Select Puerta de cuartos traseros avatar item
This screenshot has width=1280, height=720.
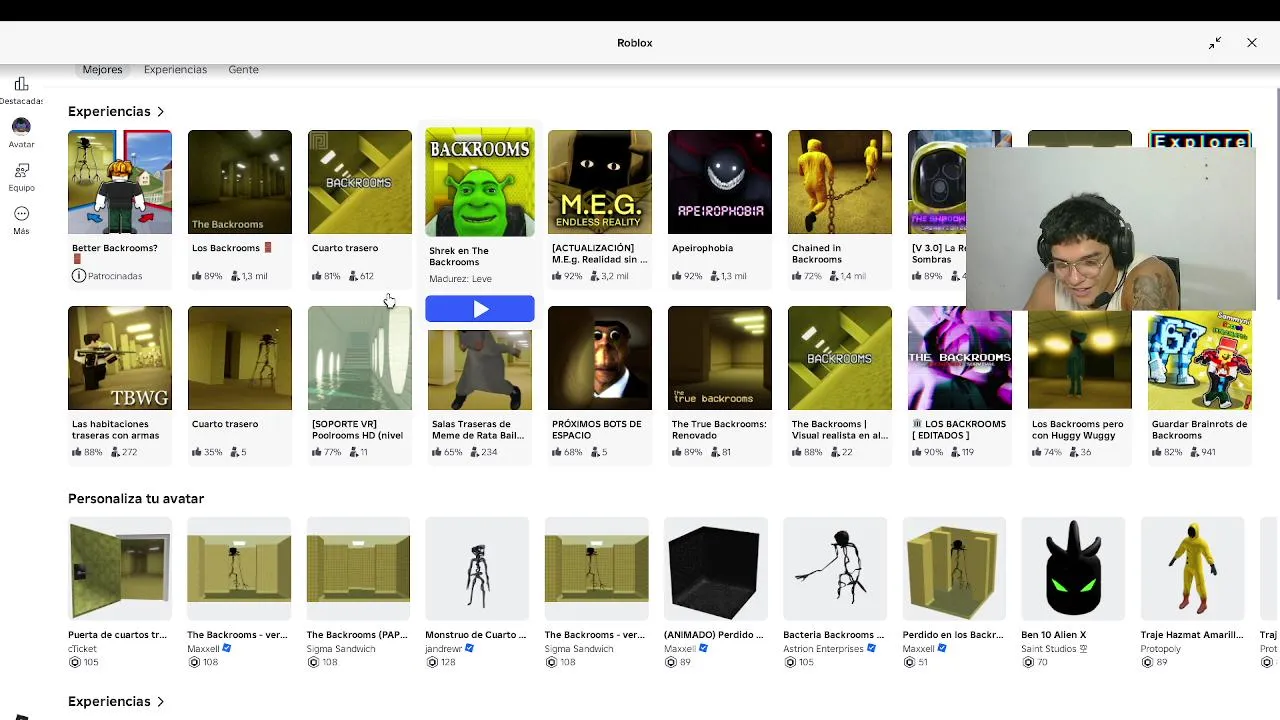tap(120, 570)
